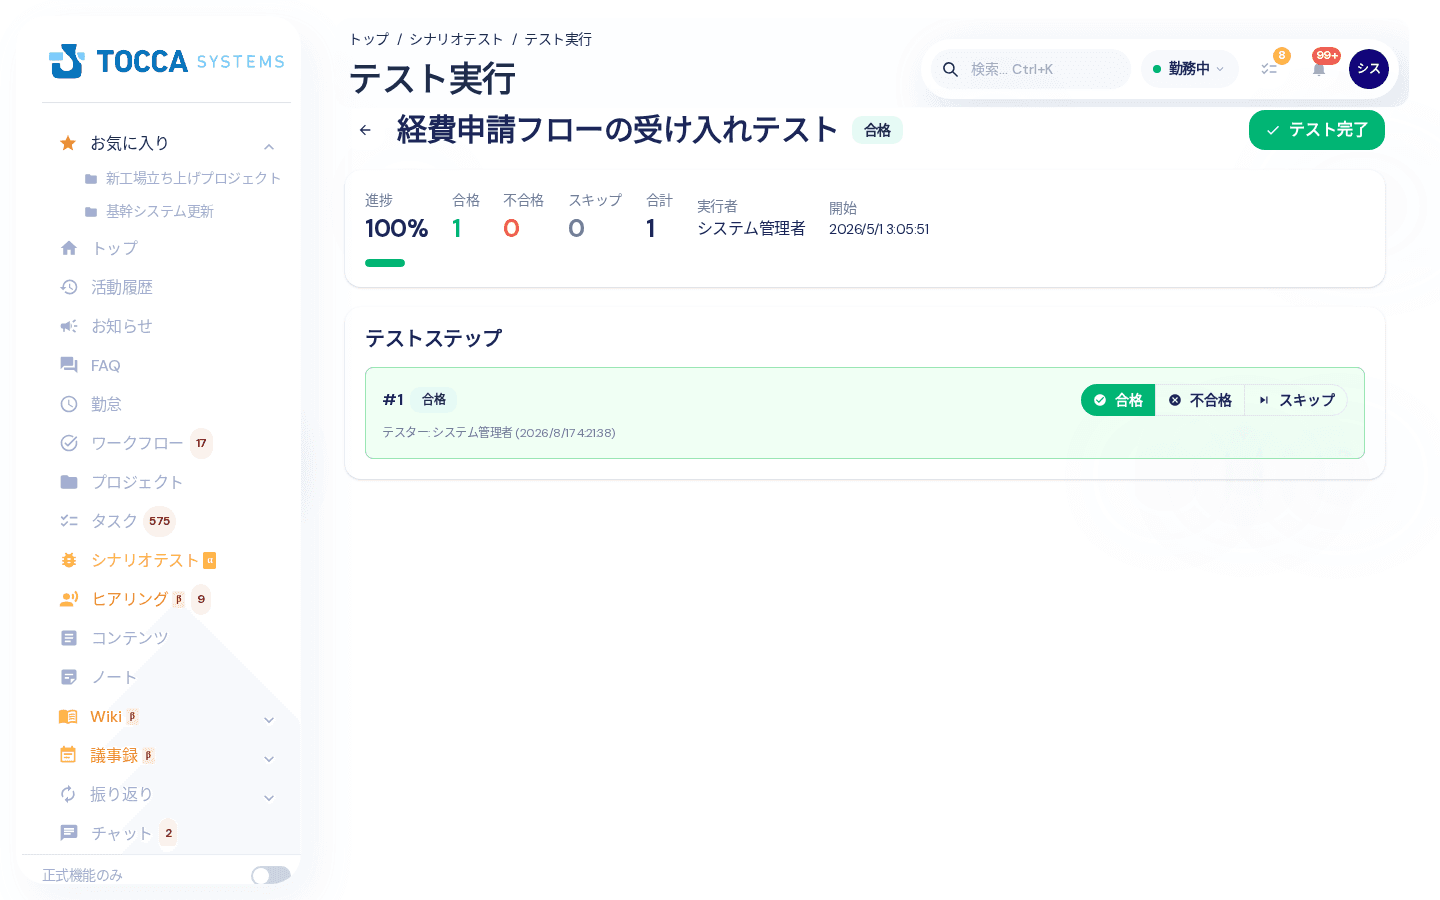Open favorite 基幹システム更新
Viewport: 1440px width, 900px height.
(x=160, y=211)
